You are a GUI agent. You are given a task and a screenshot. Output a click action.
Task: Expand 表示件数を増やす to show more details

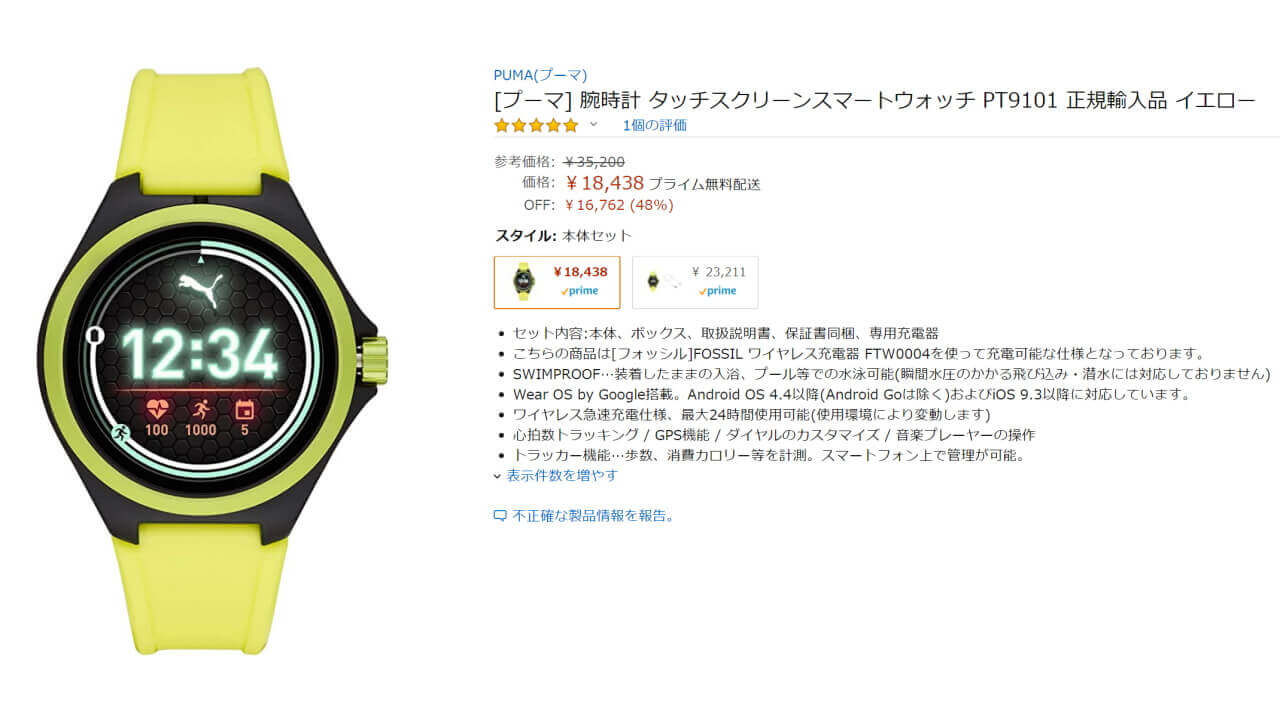point(562,475)
